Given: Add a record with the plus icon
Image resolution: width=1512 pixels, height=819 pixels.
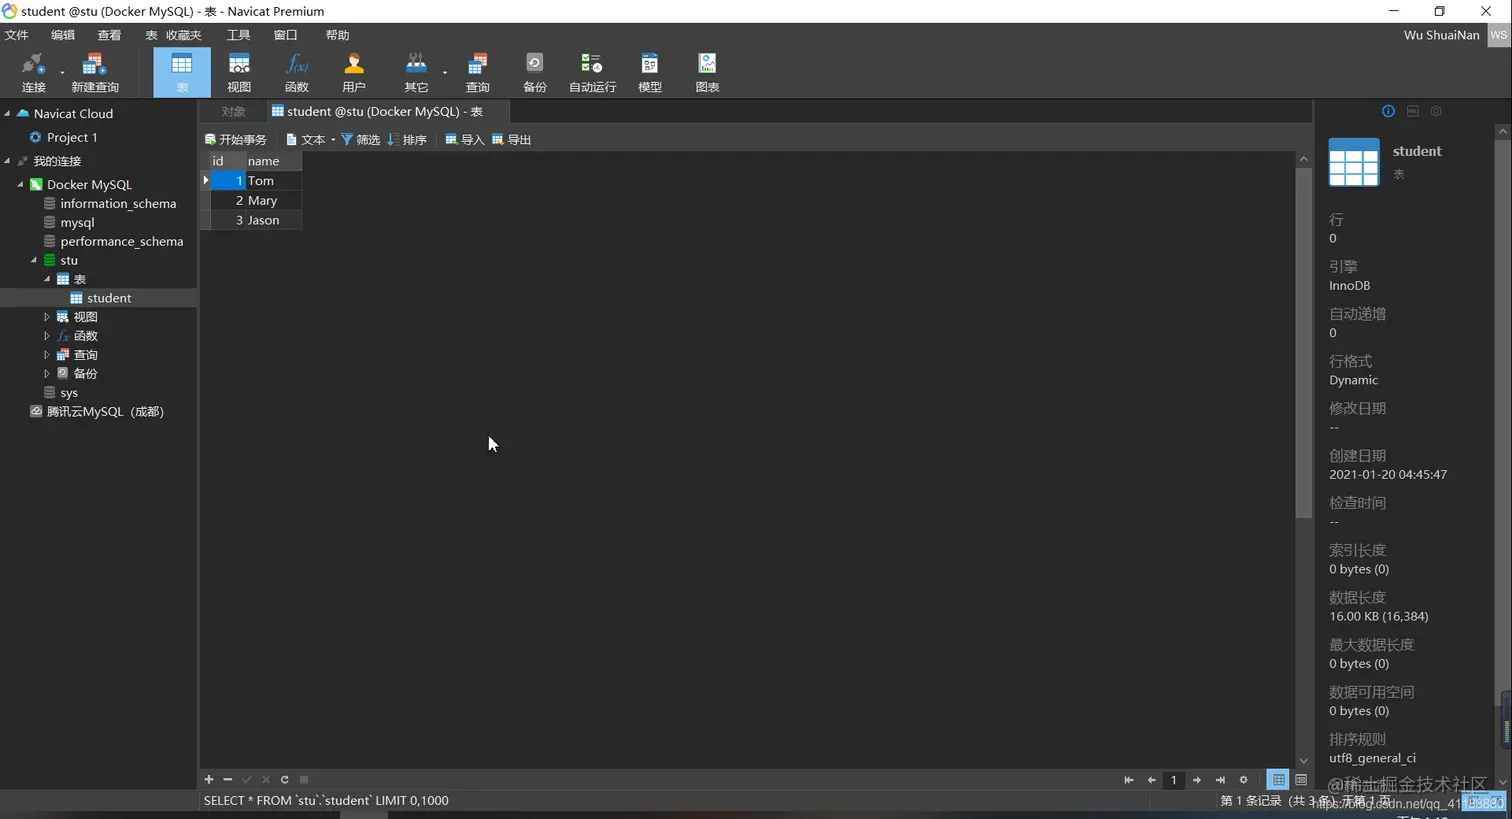Looking at the screenshot, I should coord(209,779).
